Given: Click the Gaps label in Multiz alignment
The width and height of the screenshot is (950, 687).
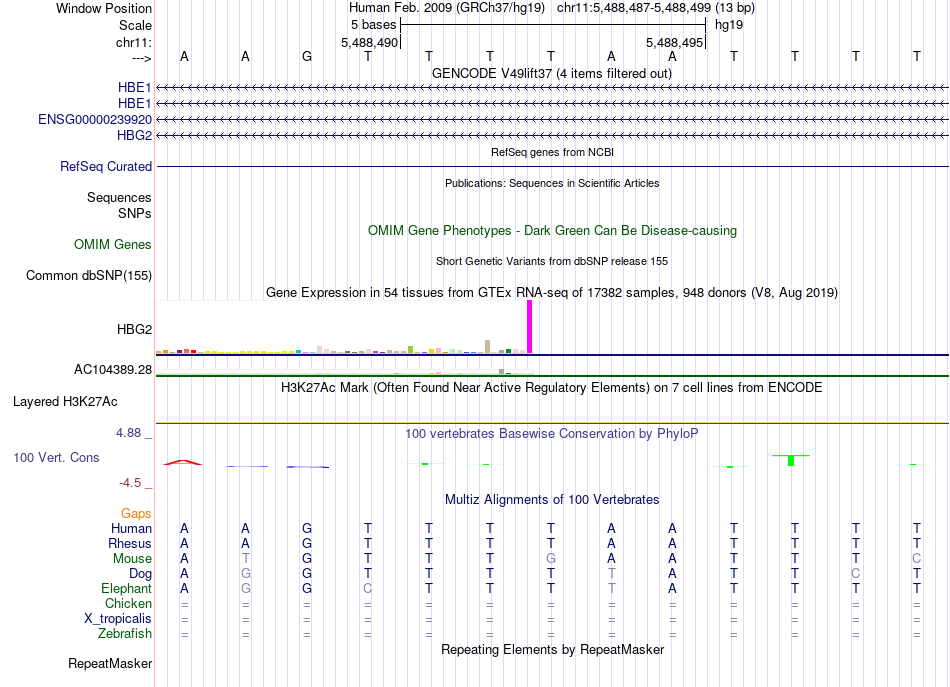Looking at the screenshot, I should (x=136, y=513).
